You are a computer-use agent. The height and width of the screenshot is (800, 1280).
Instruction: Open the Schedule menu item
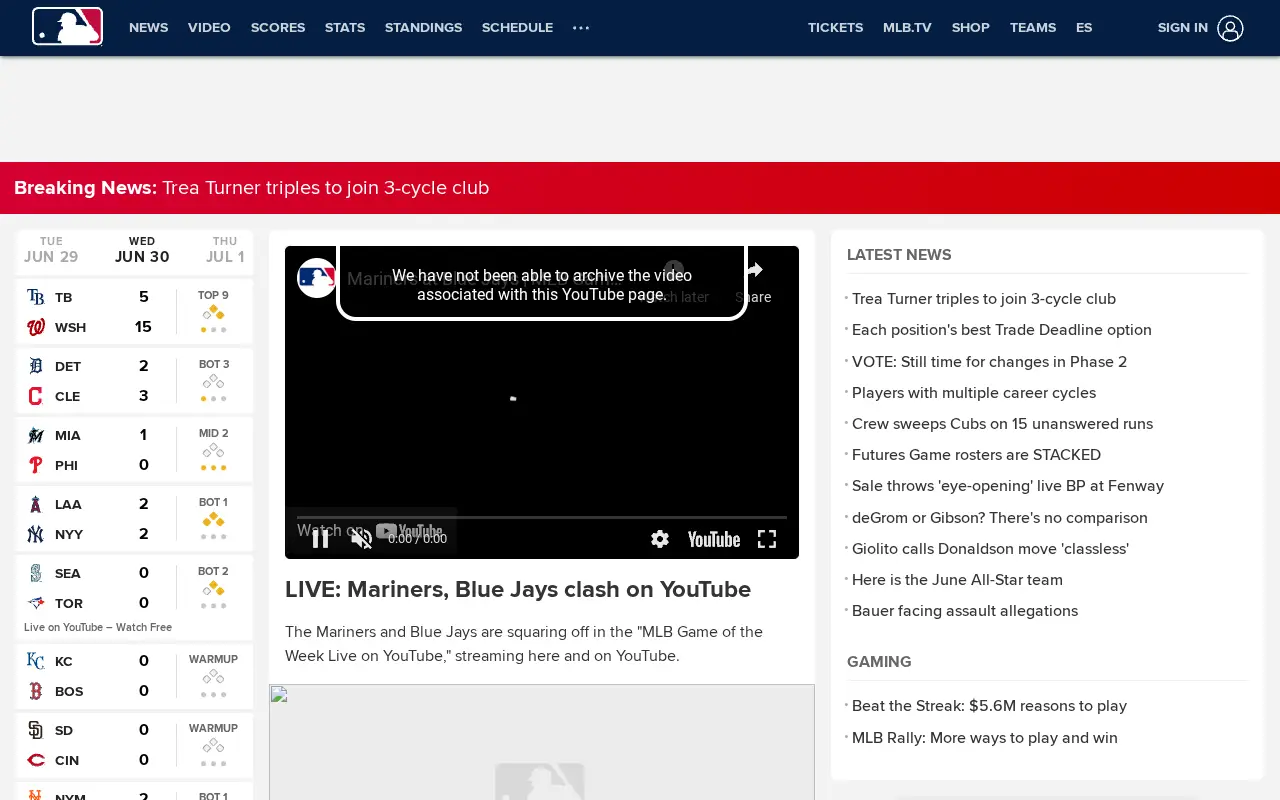pyautogui.click(x=517, y=28)
